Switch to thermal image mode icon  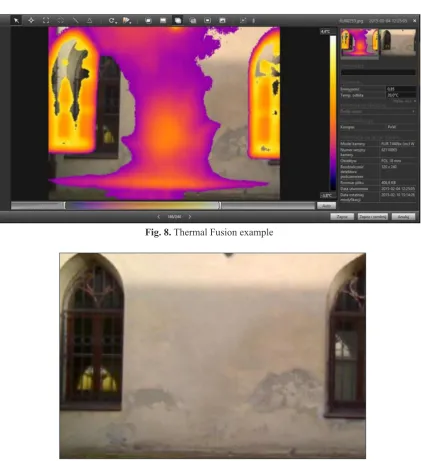(148, 21)
